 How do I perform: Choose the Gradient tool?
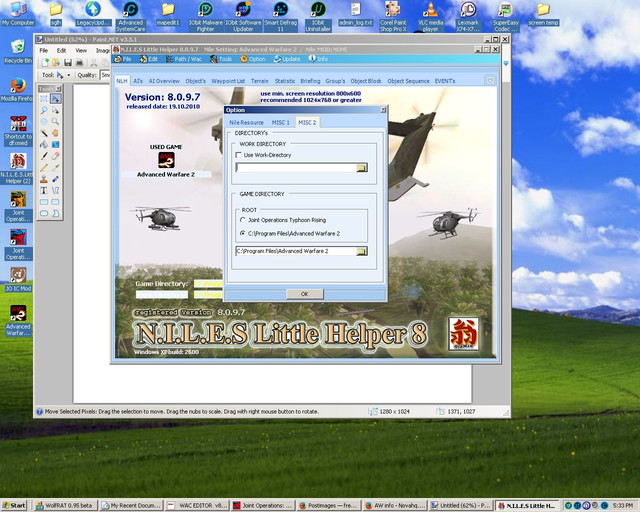pyautogui.click(x=55, y=145)
